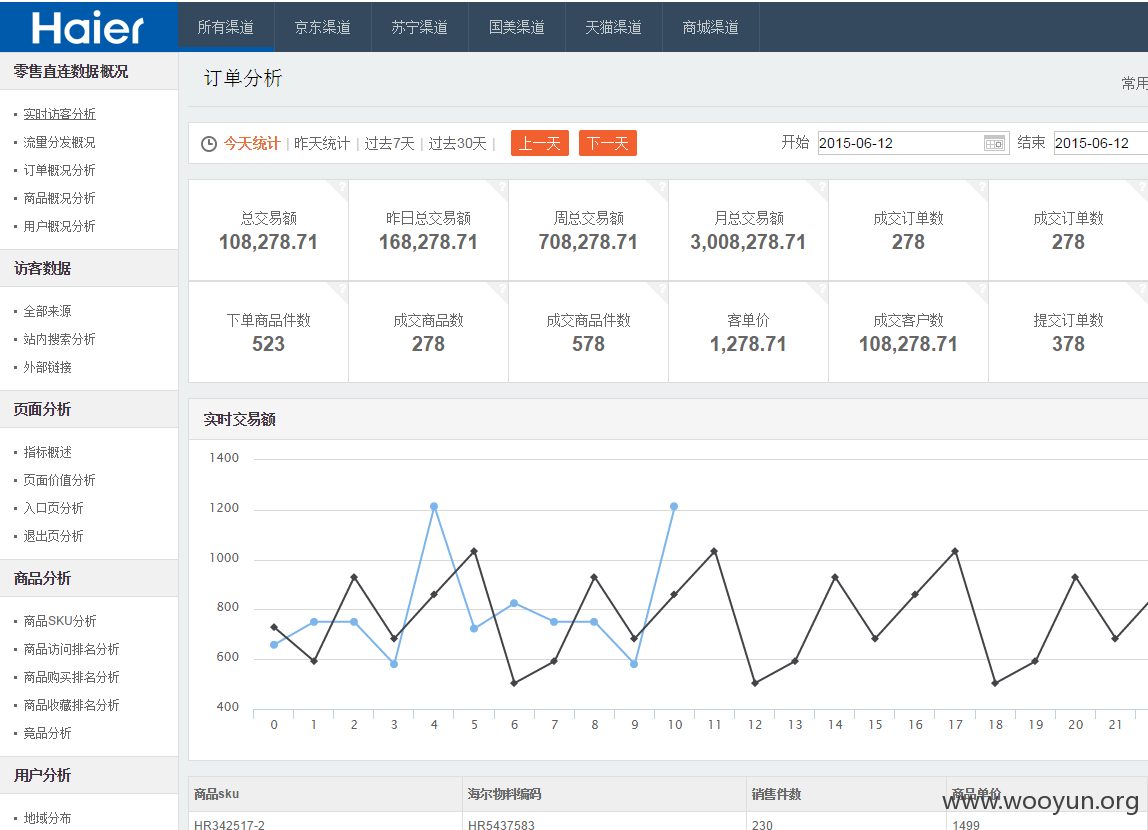Image resolution: width=1148 pixels, height=830 pixels.
Task: Click the 下一天 button
Action: [608, 143]
